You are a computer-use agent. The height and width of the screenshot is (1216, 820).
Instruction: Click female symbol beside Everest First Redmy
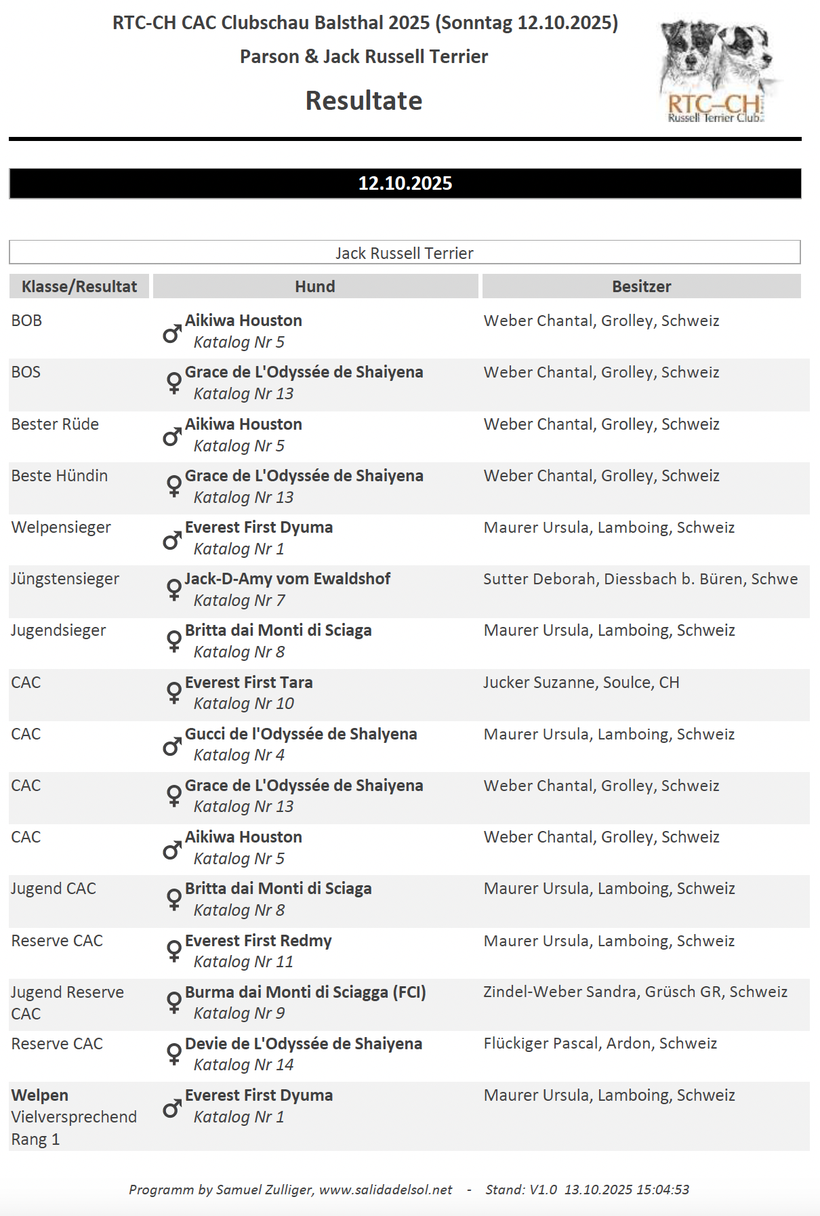coord(173,952)
